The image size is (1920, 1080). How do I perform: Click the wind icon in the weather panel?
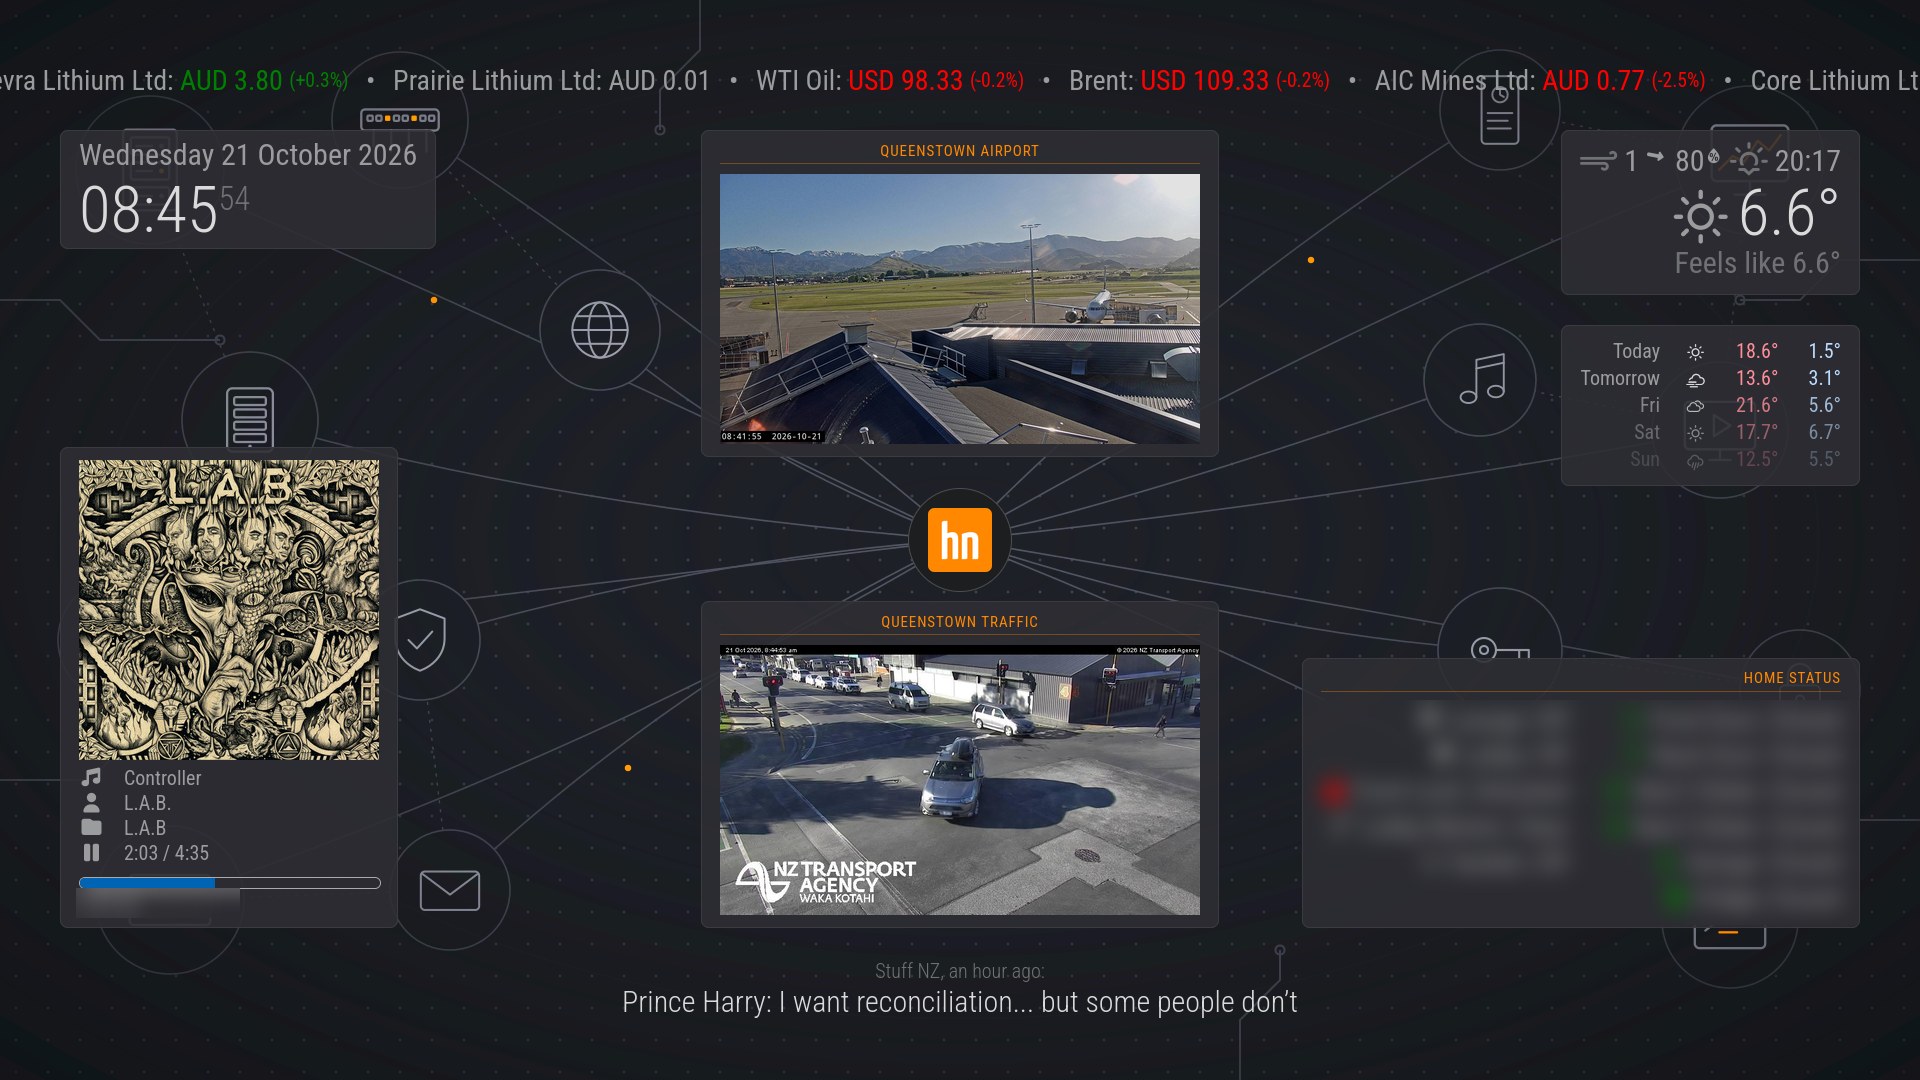tap(1597, 161)
